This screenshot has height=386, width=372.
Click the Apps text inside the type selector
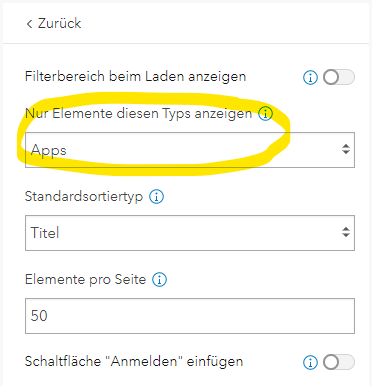tap(49, 151)
